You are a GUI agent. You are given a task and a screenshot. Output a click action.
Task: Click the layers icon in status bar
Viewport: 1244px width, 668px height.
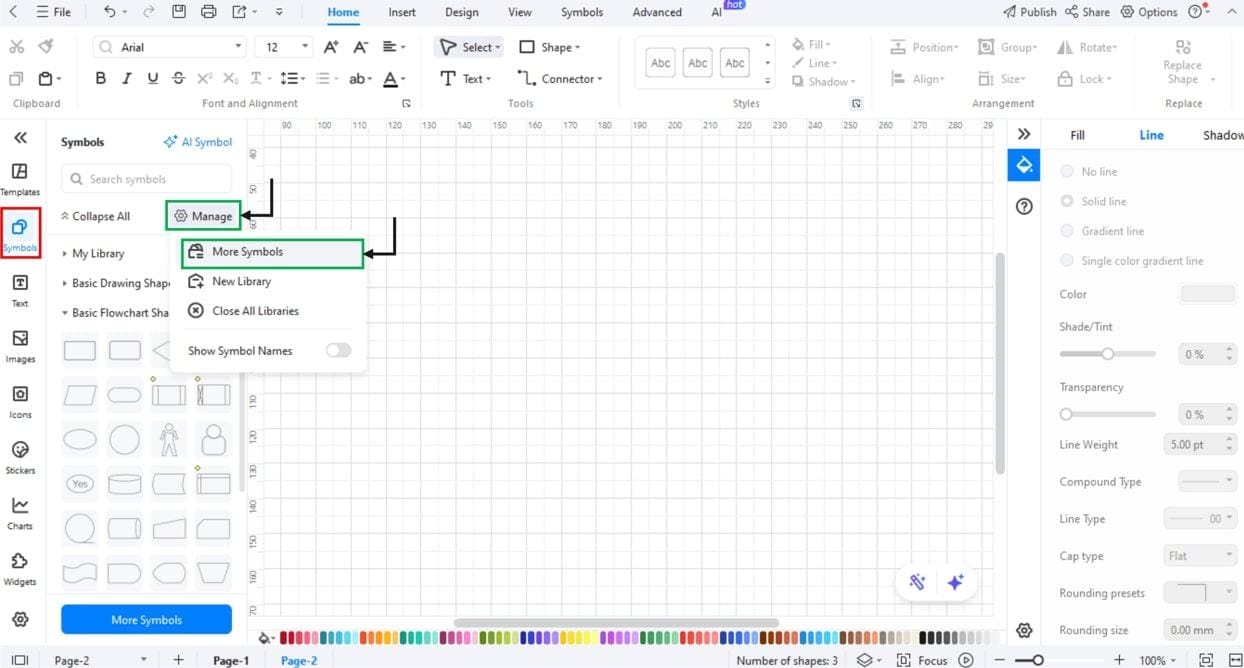(x=865, y=660)
